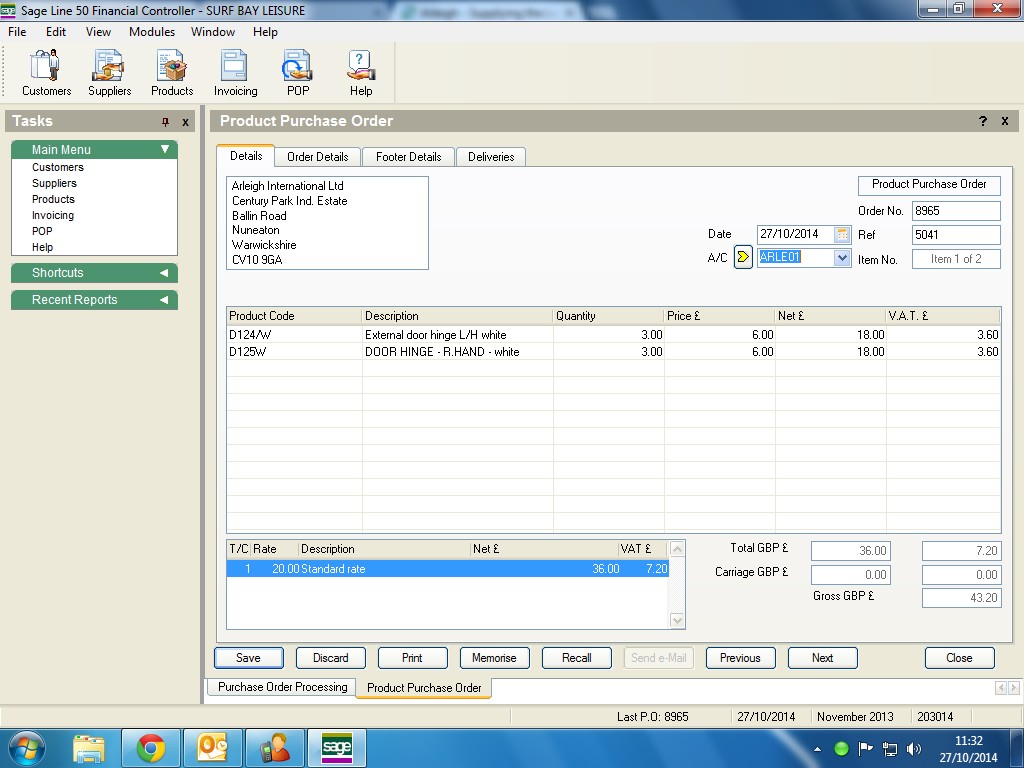Save the purchase order
The height and width of the screenshot is (768, 1024).
click(x=248, y=658)
